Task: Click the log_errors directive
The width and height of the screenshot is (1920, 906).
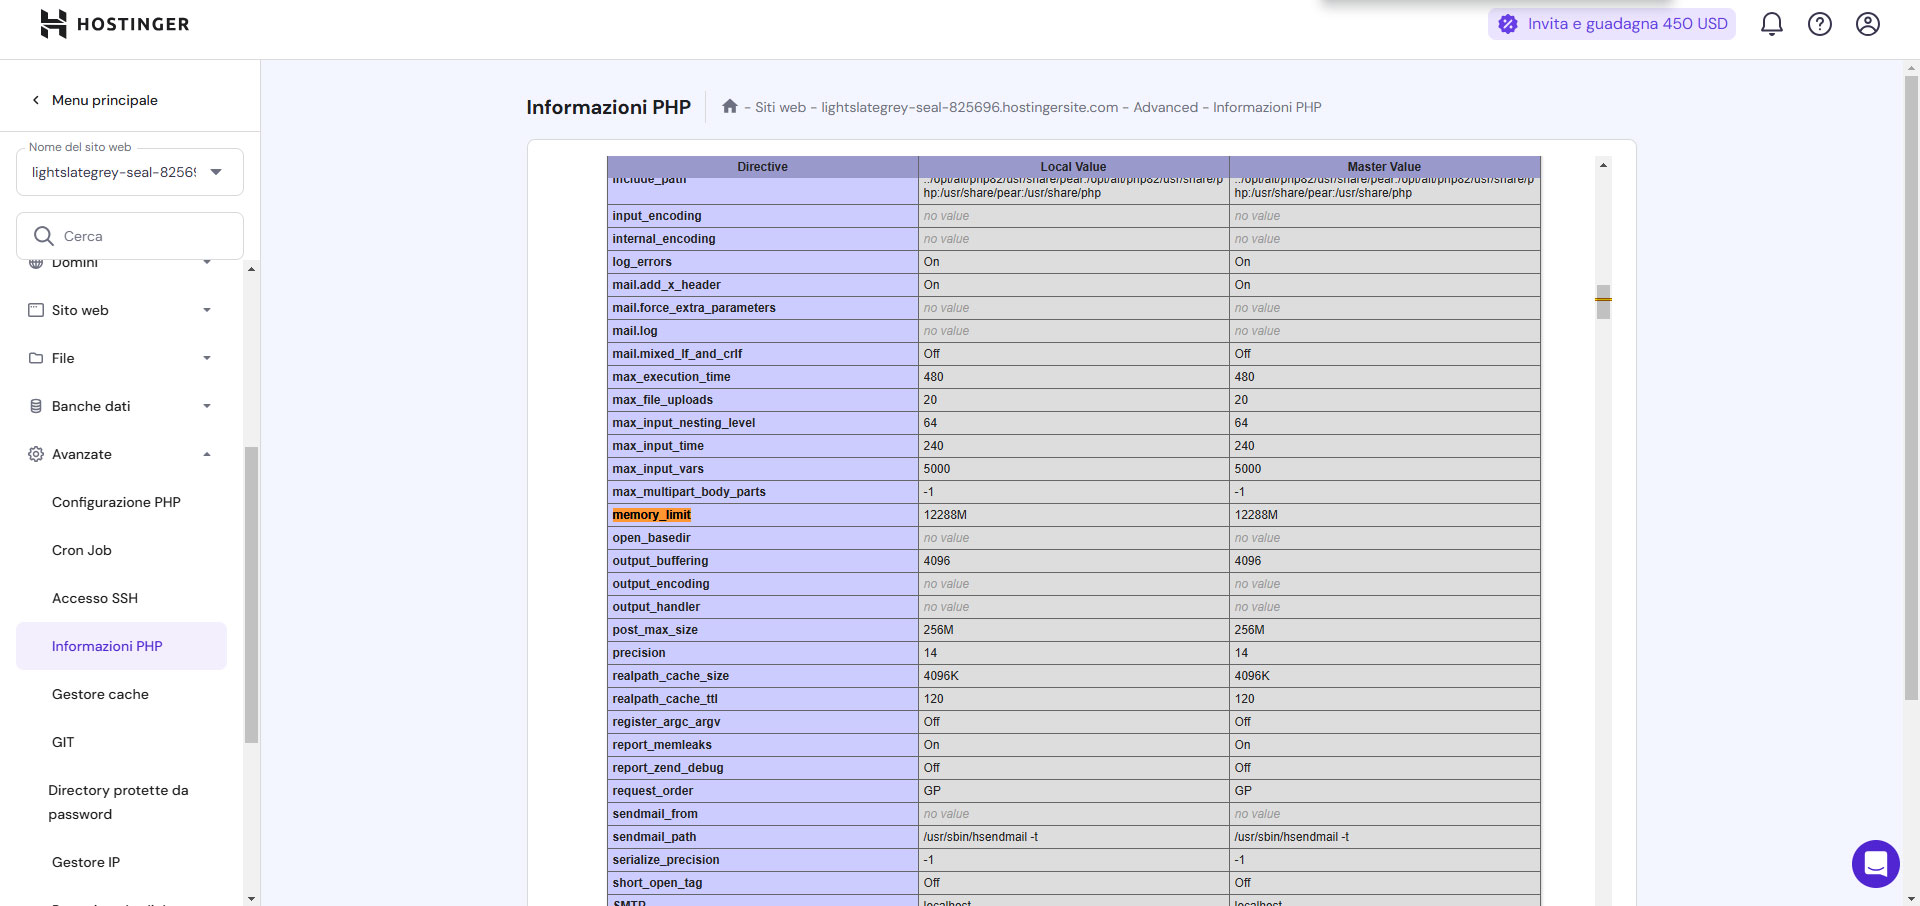Action: (x=642, y=262)
